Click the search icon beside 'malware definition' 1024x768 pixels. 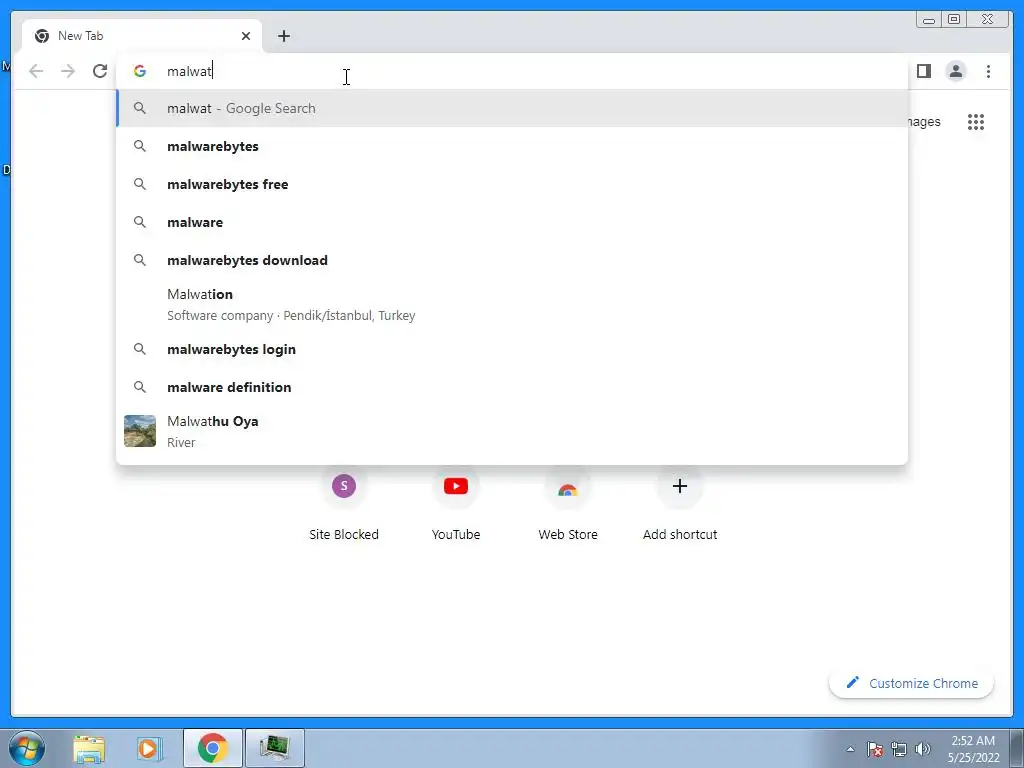(140, 387)
